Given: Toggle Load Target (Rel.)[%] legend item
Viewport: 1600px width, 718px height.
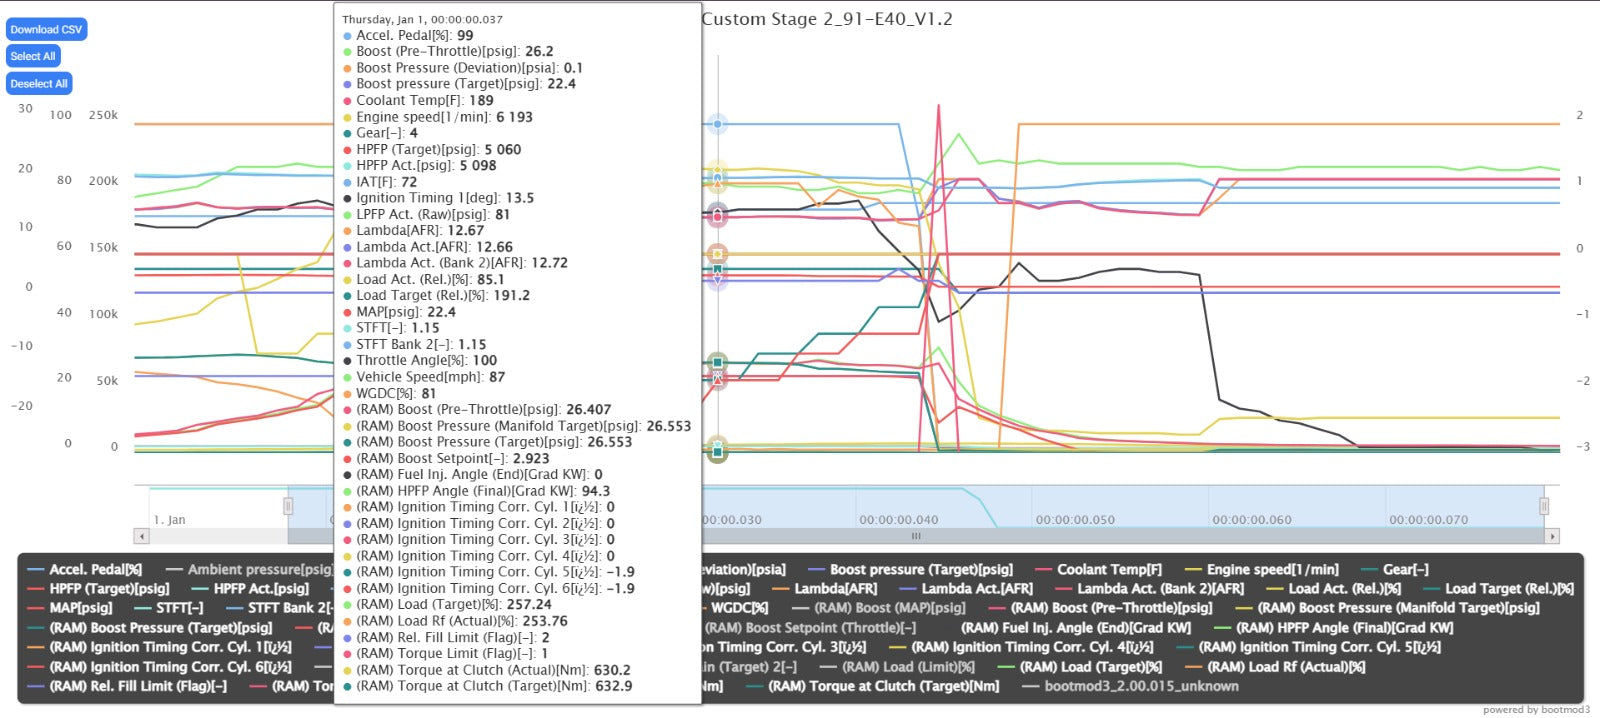Looking at the screenshot, I should (x=1508, y=588).
